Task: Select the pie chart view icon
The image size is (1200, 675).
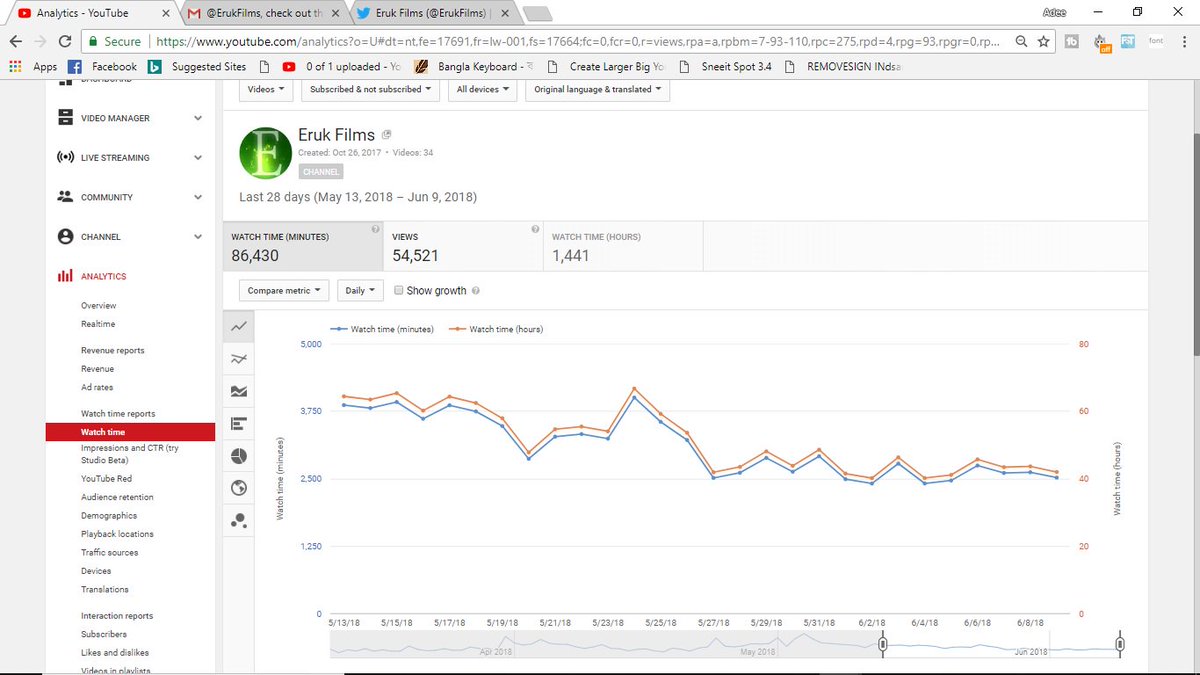Action: click(238, 456)
